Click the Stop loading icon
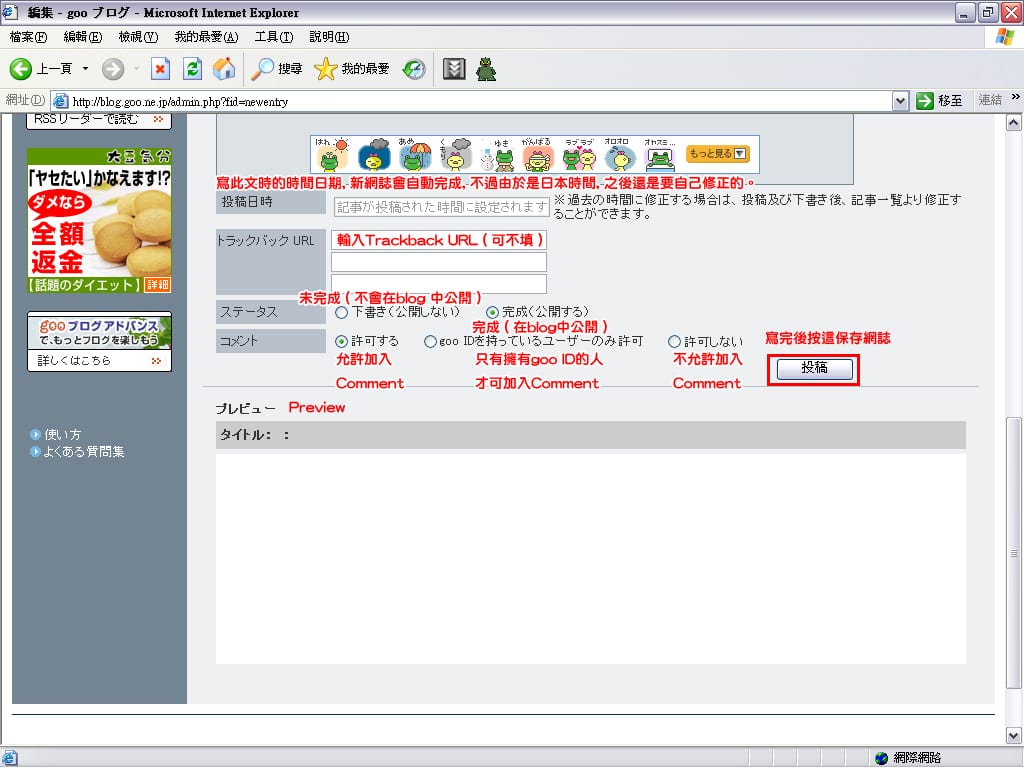The image size is (1024, 768). tap(160, 69)
